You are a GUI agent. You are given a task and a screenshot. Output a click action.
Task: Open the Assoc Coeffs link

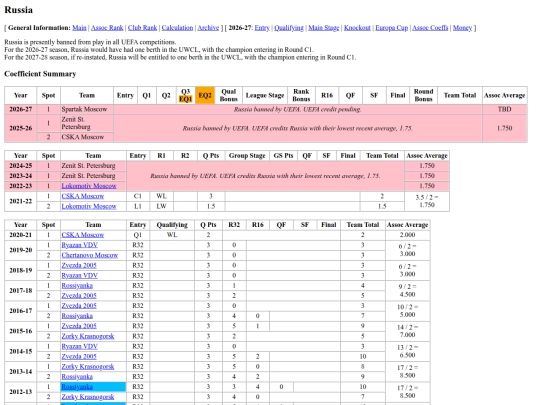(x=430, y=28)
